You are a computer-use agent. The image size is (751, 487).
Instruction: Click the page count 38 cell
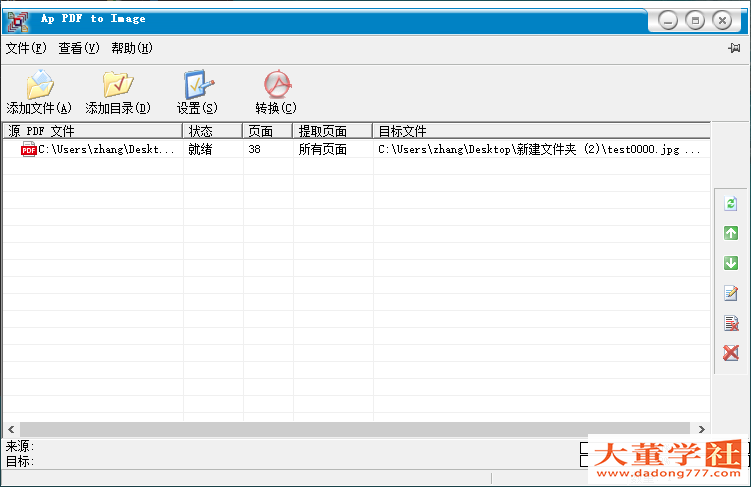click(254, 149)
